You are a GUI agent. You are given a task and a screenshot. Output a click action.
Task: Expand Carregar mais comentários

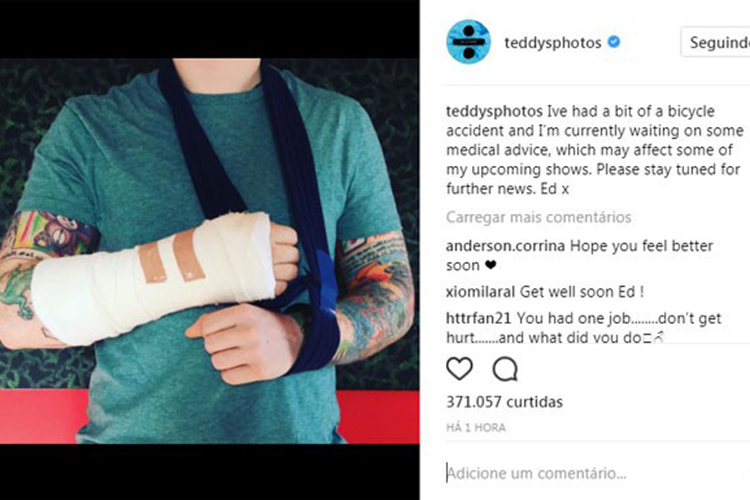click(539, 217)
